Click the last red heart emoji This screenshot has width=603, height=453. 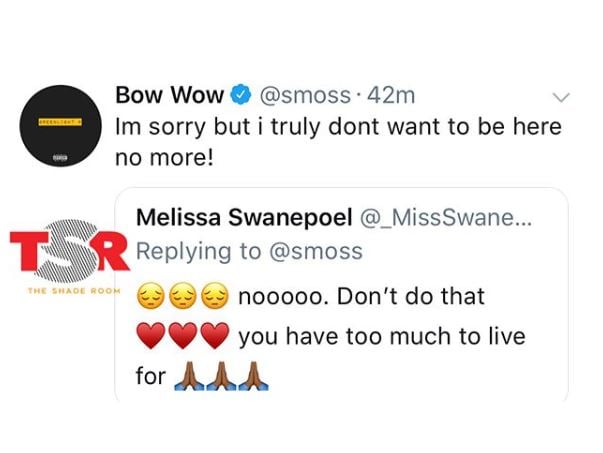coord(215,335)
